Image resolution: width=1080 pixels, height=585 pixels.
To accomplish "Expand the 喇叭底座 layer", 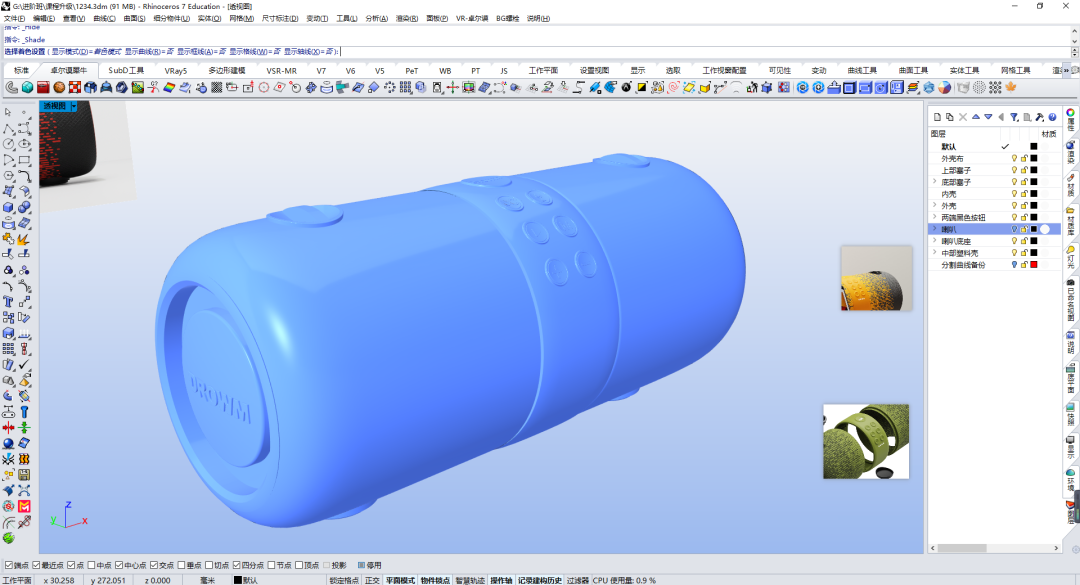I will 935,241.
